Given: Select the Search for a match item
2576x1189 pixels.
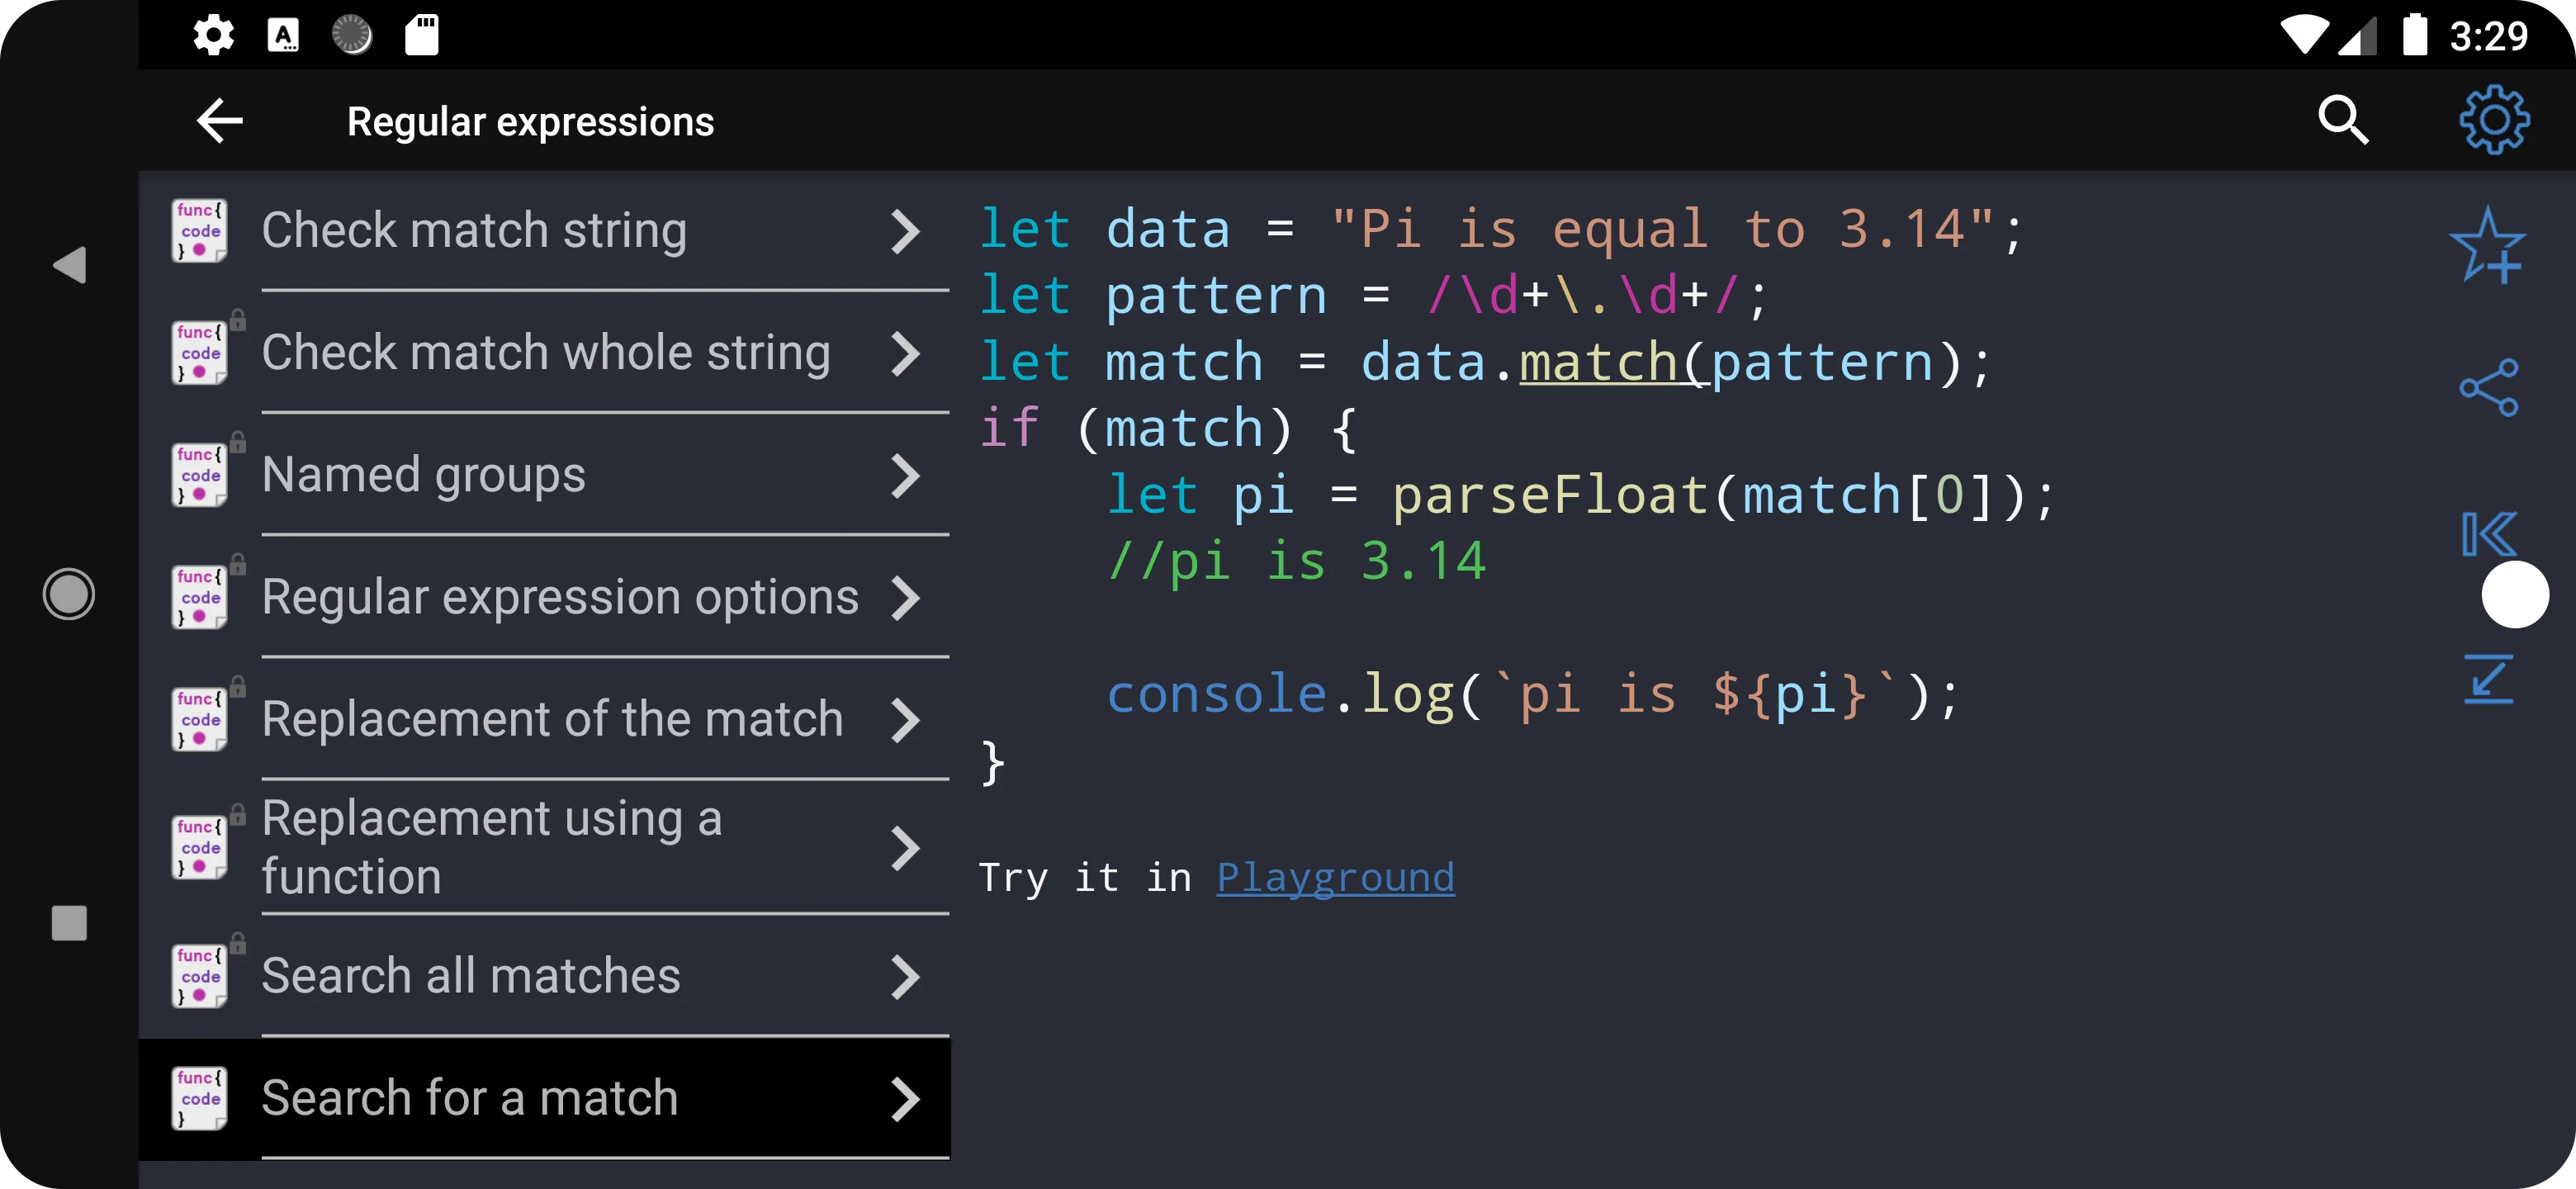Looking at the screenshot, I should point(542,1096).
